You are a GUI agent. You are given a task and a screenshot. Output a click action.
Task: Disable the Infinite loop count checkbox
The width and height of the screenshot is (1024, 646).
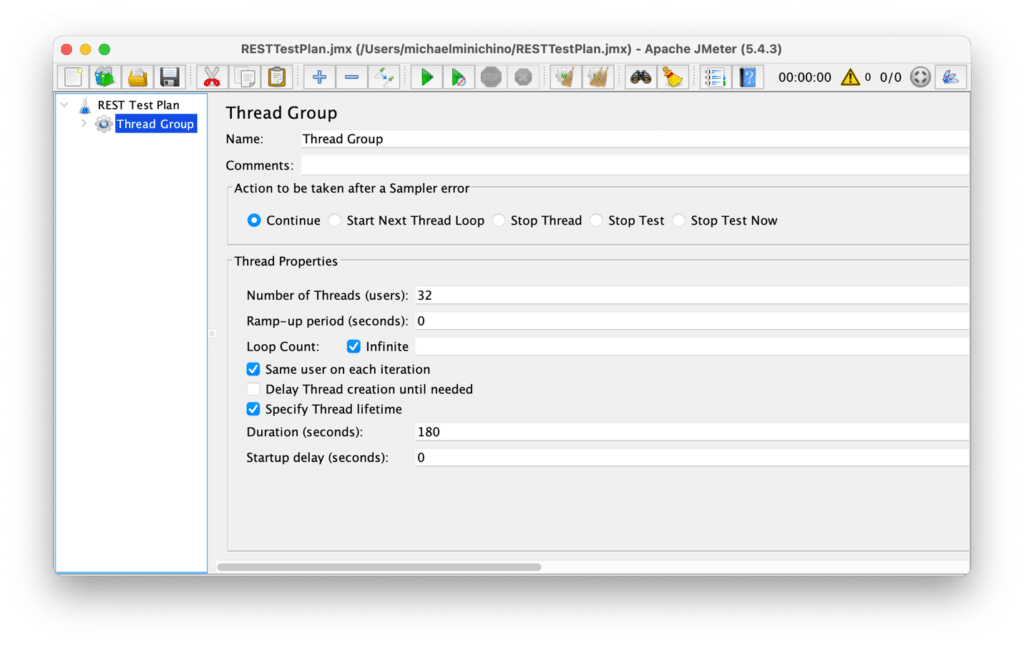coord(353,346)
